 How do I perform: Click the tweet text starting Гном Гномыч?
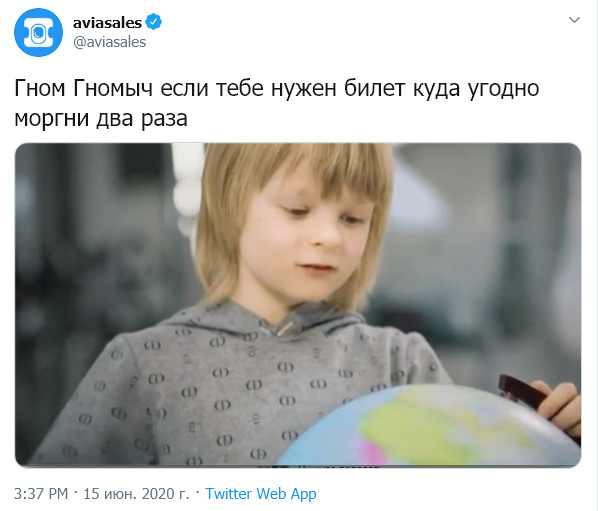(276, 103)
